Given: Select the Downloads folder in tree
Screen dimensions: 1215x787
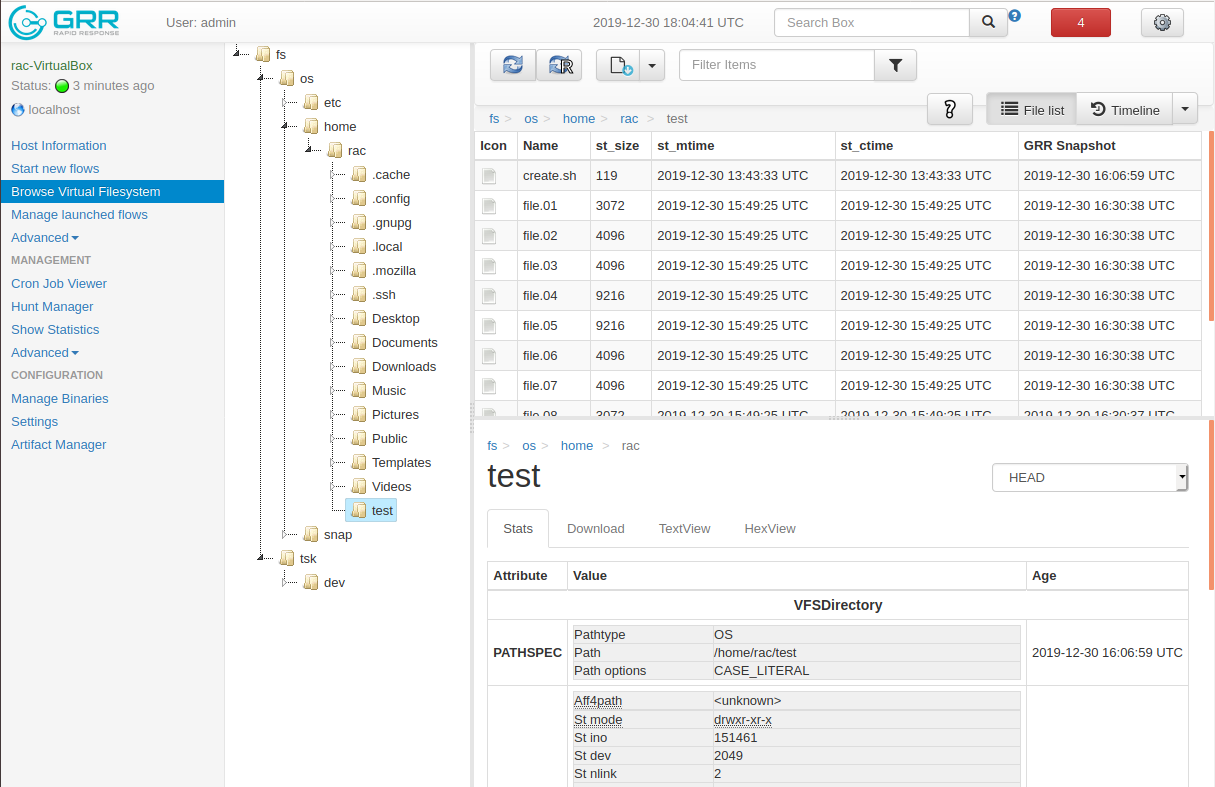Looking at the screenshot, I should 404,367.
